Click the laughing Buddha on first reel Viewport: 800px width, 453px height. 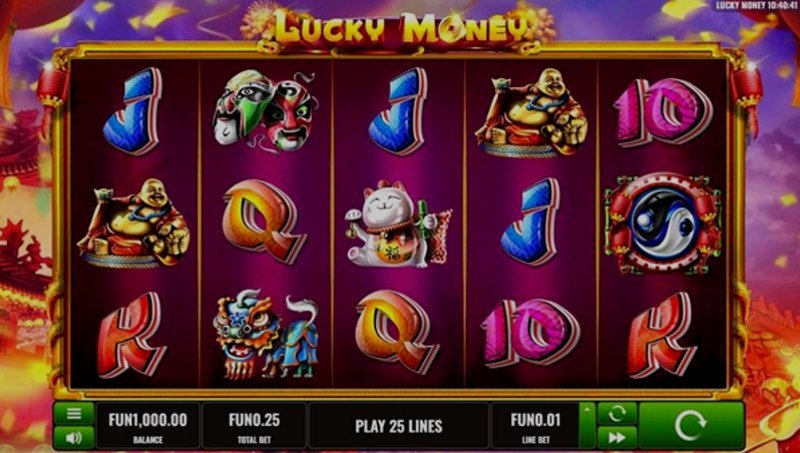point(134,223)
